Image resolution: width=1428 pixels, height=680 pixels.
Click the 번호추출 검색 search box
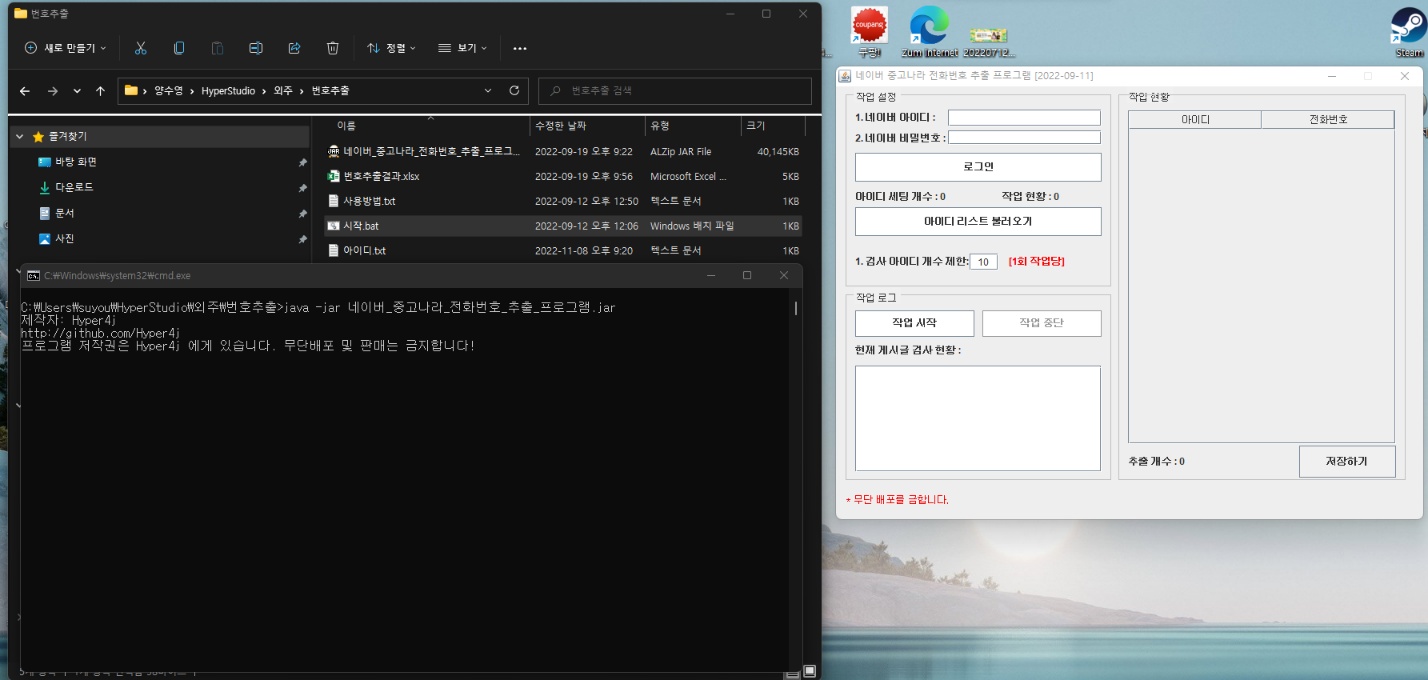point(675,91)
